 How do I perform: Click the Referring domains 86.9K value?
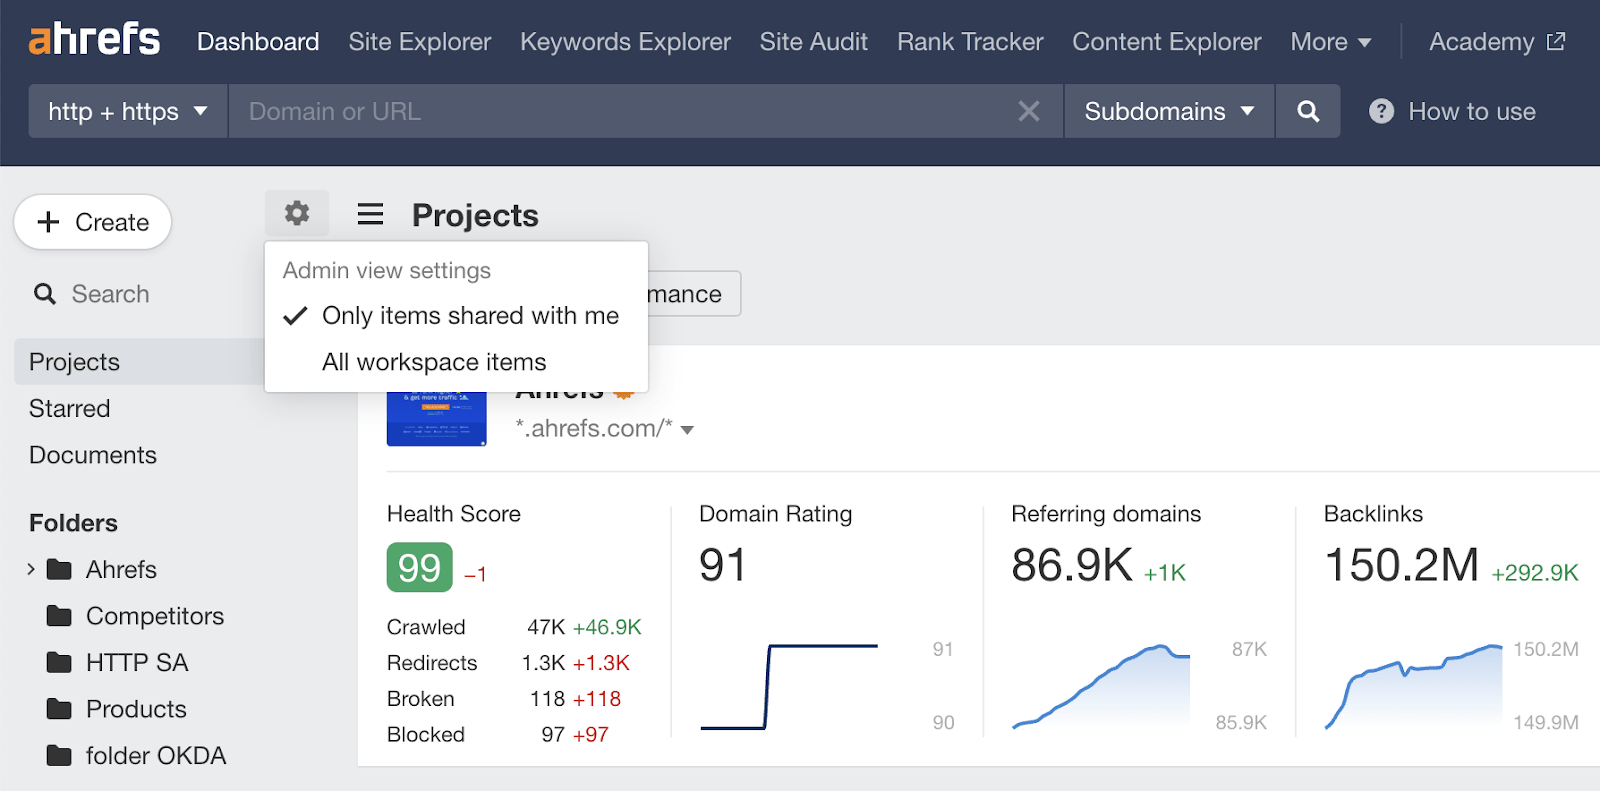[1072, 565]
